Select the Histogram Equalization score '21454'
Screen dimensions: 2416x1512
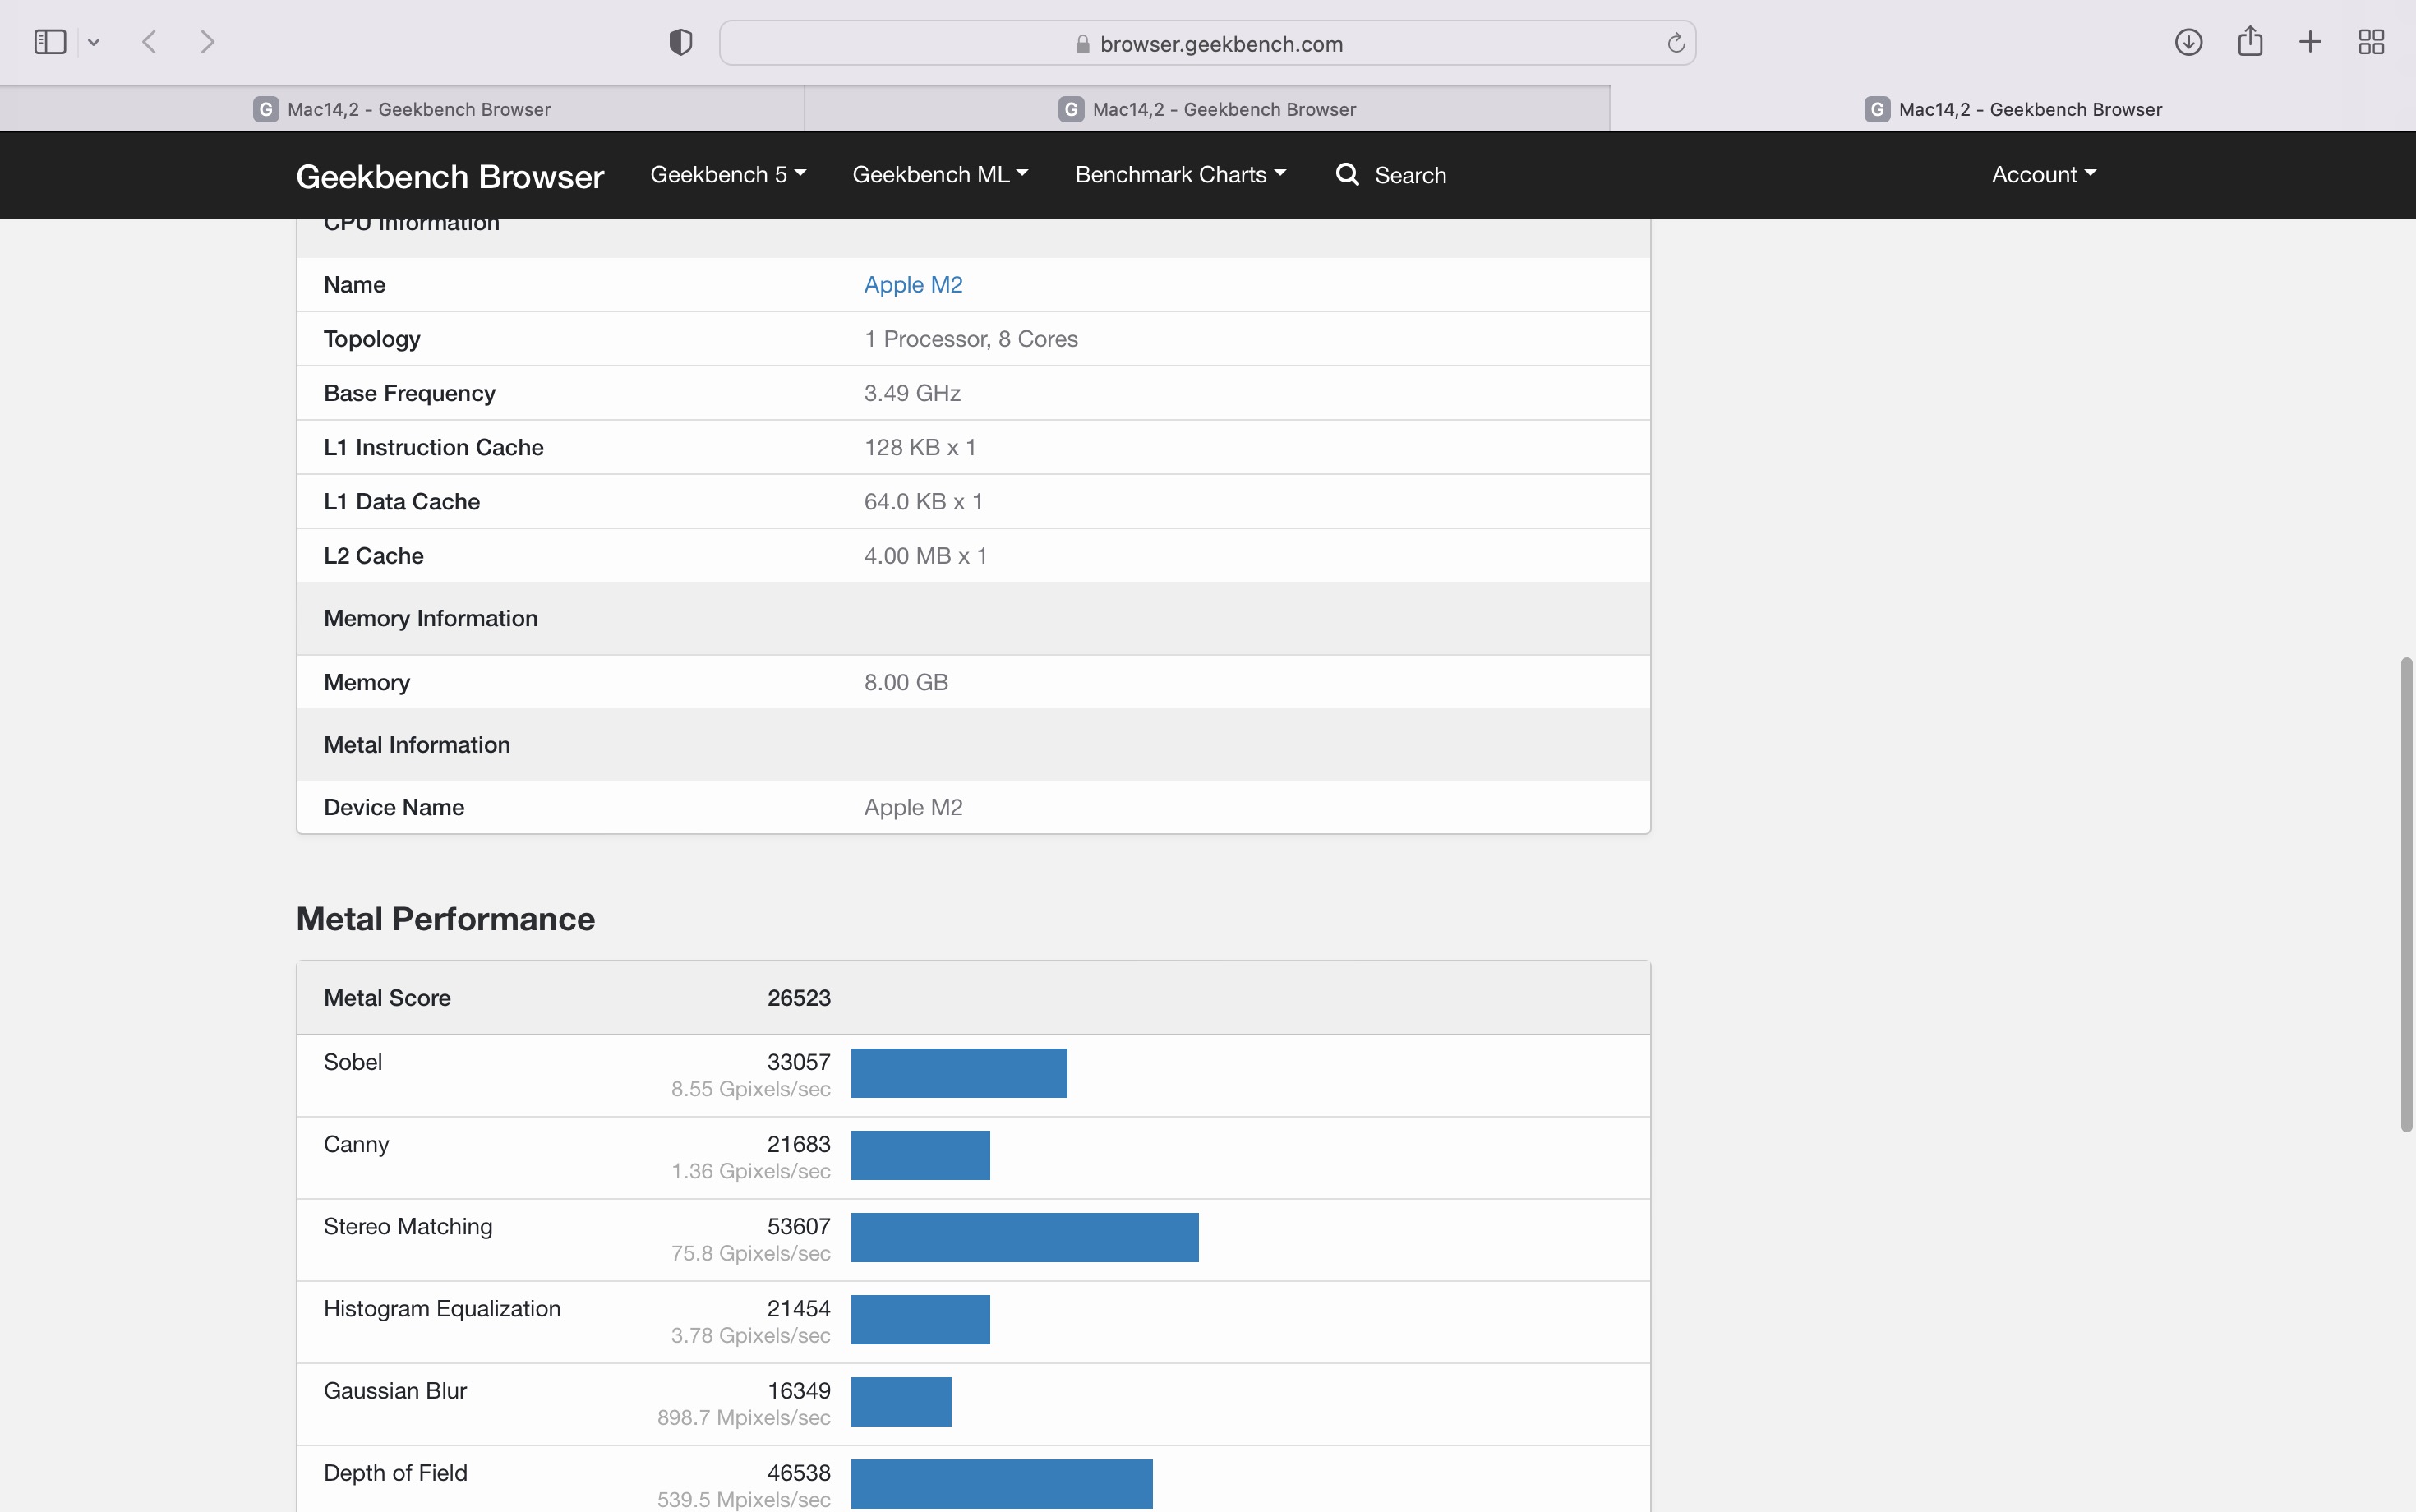pos(799,1309)
